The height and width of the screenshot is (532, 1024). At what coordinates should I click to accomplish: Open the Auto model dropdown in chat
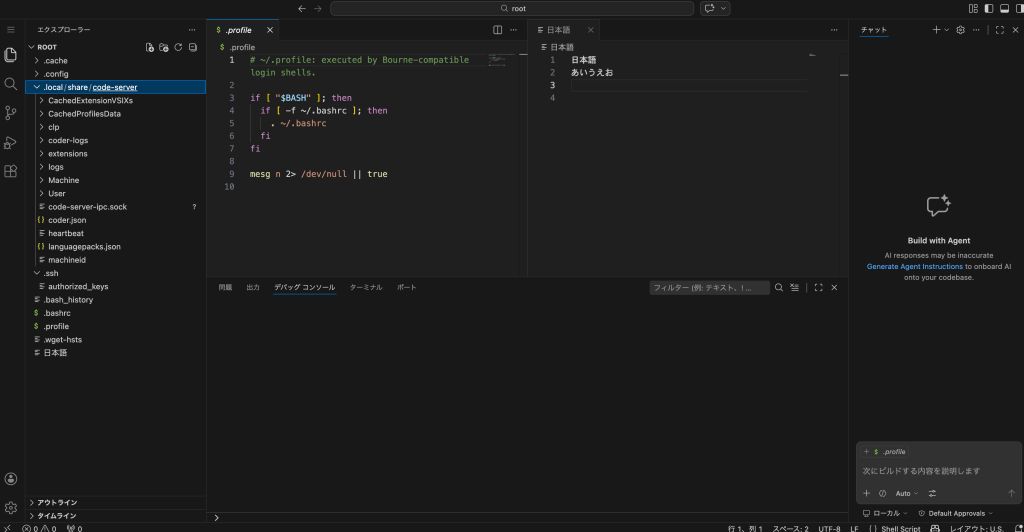click(x=907, y=493)
